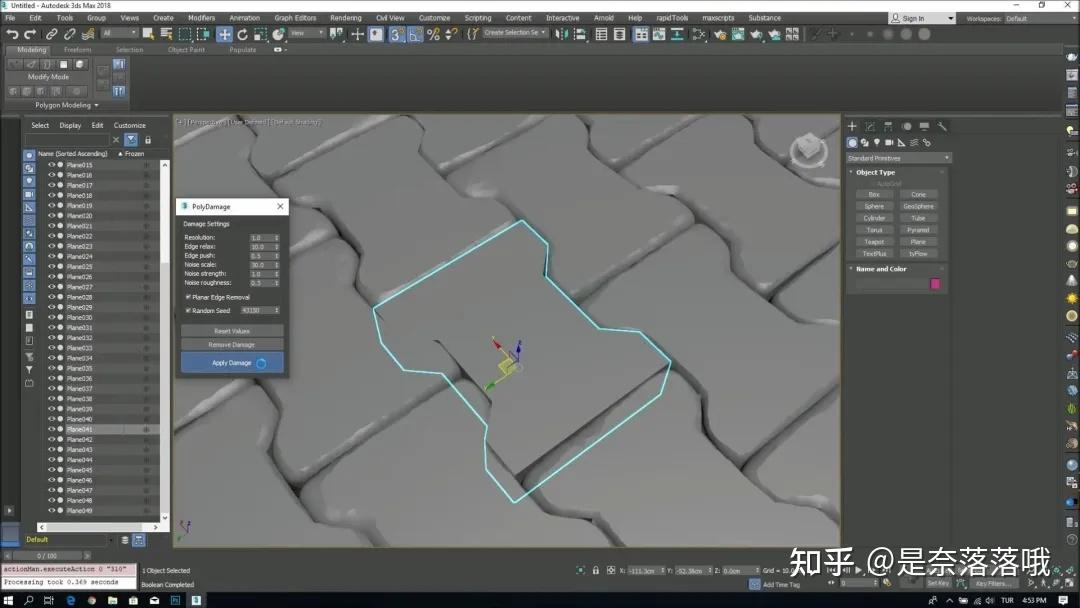The height and width of the screenshot is (608, 1080).
Task: Open Render Setup from the toolbar
Action: [x=721, y=34]
